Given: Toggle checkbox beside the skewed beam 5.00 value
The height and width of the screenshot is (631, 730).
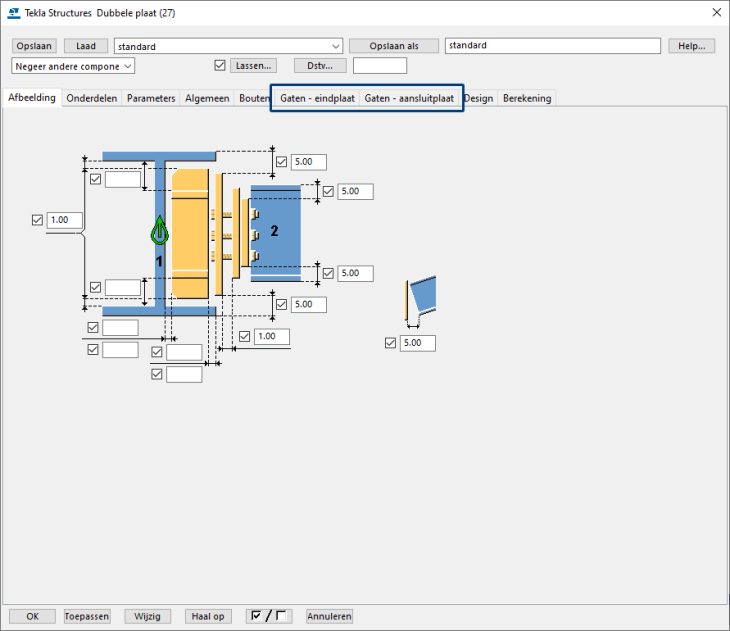Looking at the screenshot, I should tap(391, 343).
